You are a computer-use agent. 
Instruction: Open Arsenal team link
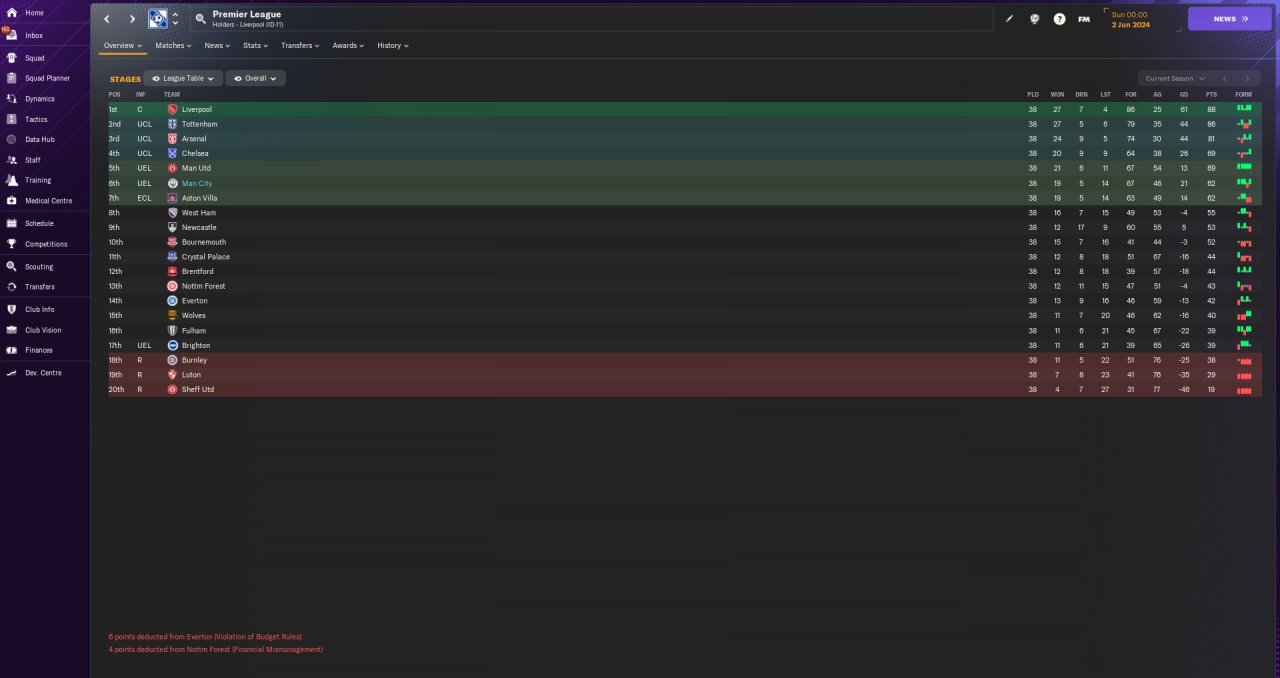(x=194, y=139)
